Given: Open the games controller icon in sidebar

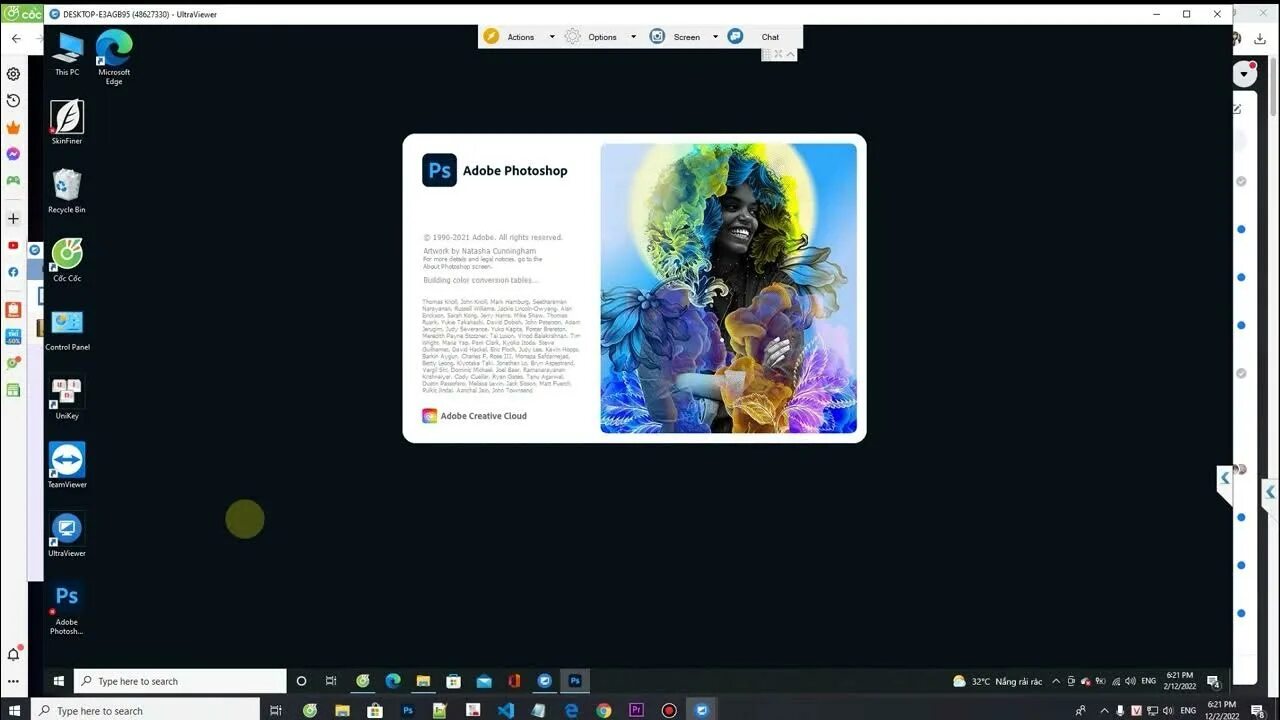Looking at the screenshot, I should (13, 181).
